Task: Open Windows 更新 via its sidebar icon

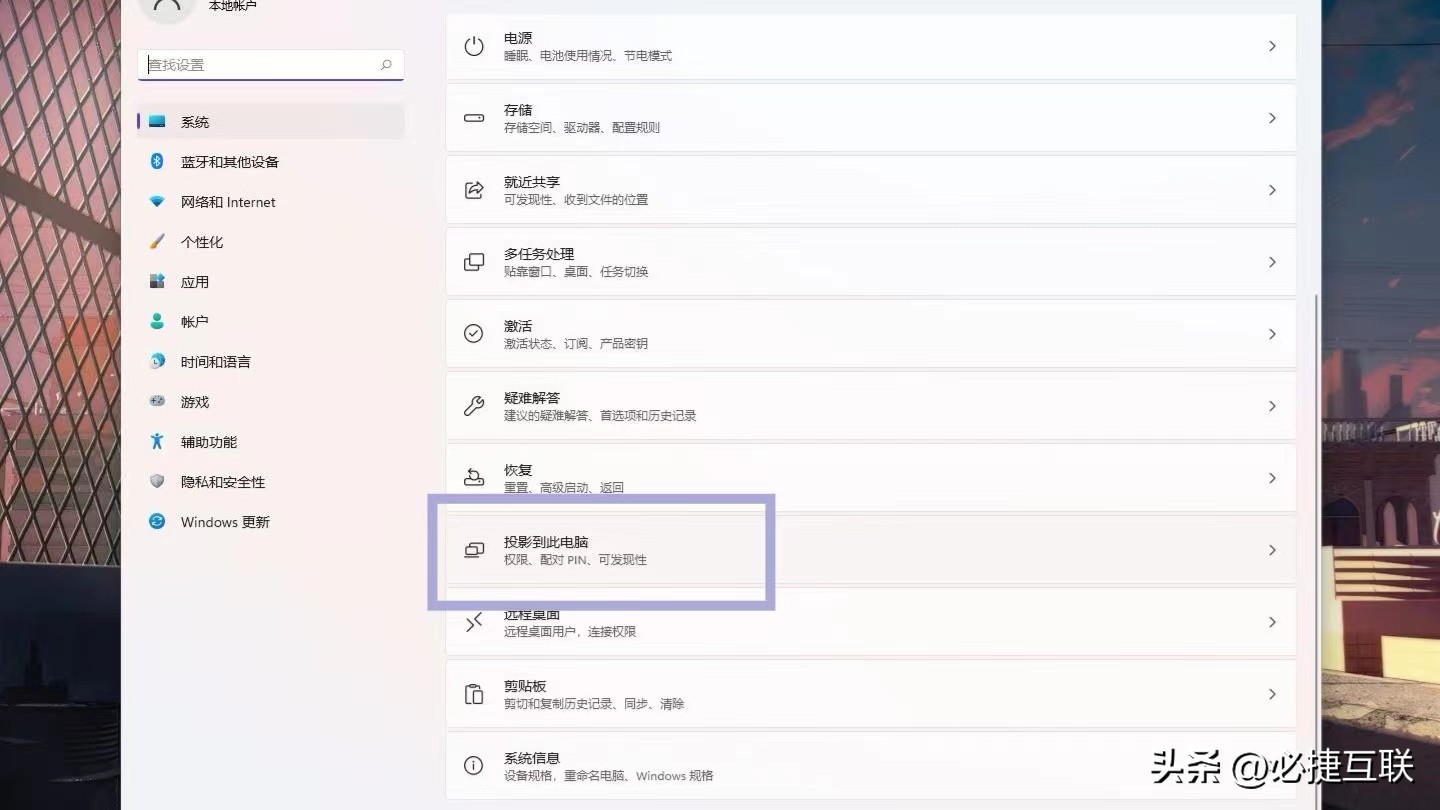Action: [x=157, y=521]
